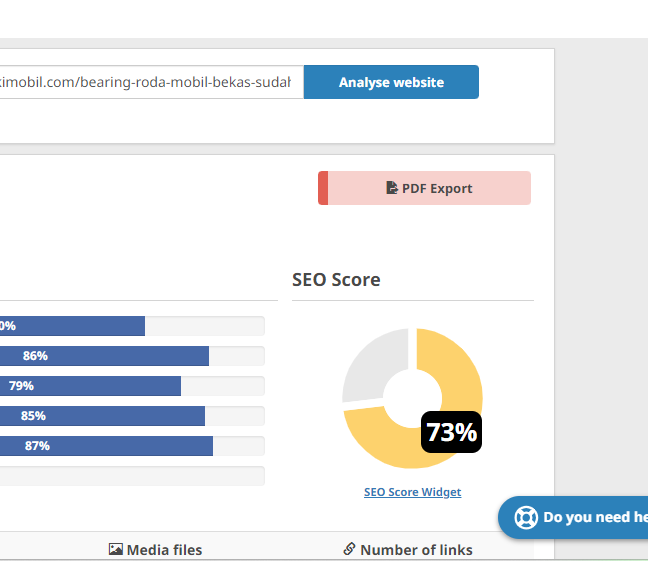Click the lifebuoy help icon
Image resolution: width=648 pixels, height=561 pixels.
pos(526,517)
